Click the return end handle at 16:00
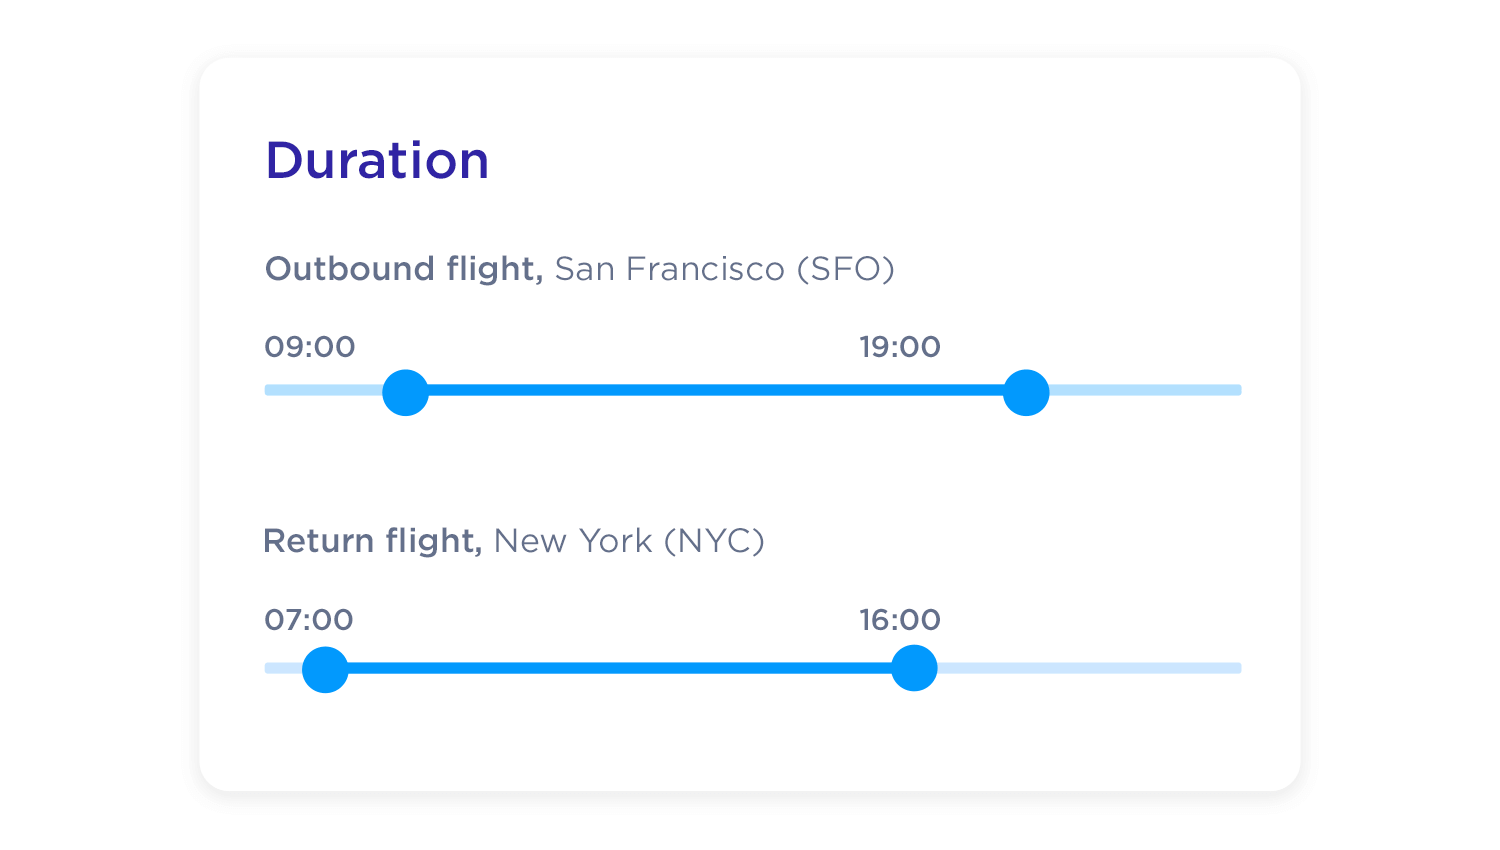The height and width of the screenshot is (850, 1500). (914, 668)
